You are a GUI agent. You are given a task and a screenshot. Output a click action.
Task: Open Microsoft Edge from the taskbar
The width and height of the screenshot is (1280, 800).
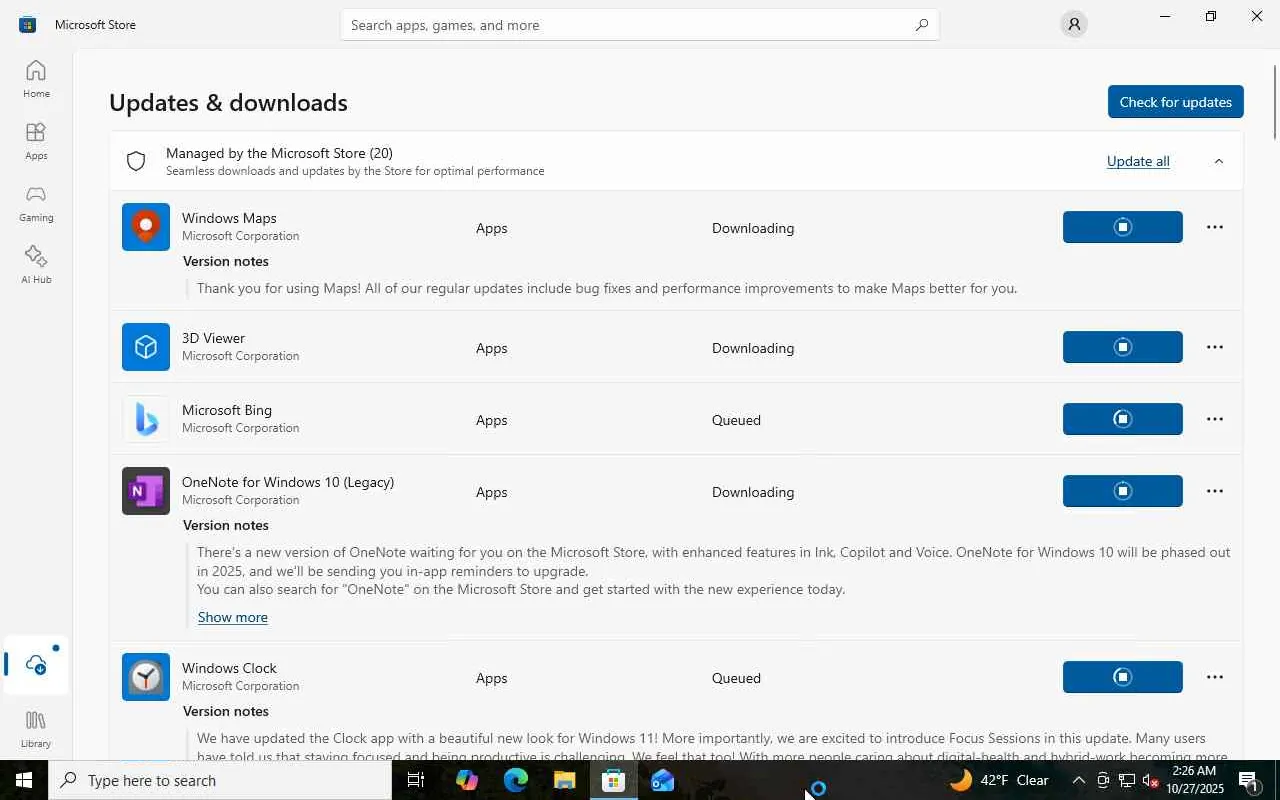click(x=515, y=780)
